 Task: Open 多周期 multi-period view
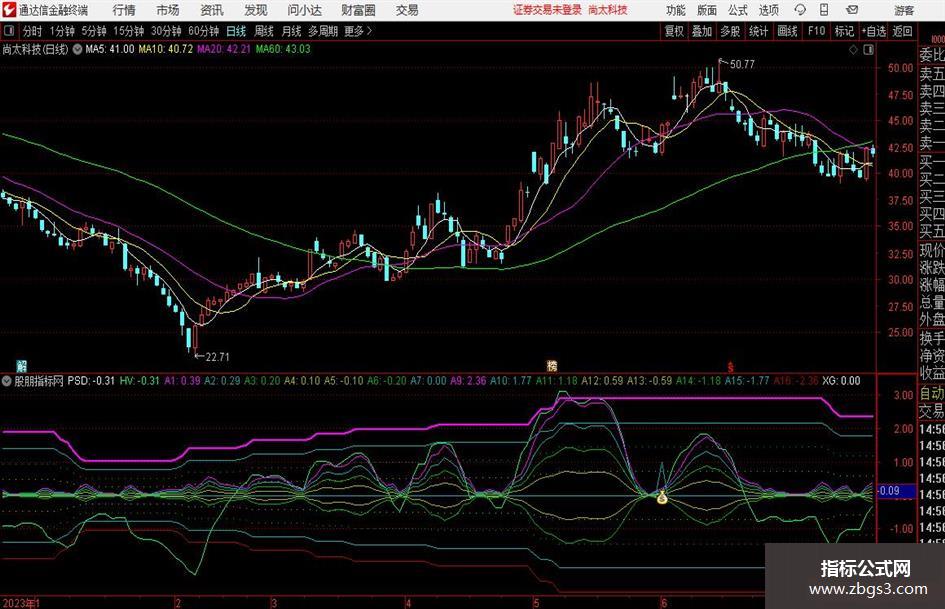tap(323, 31)
